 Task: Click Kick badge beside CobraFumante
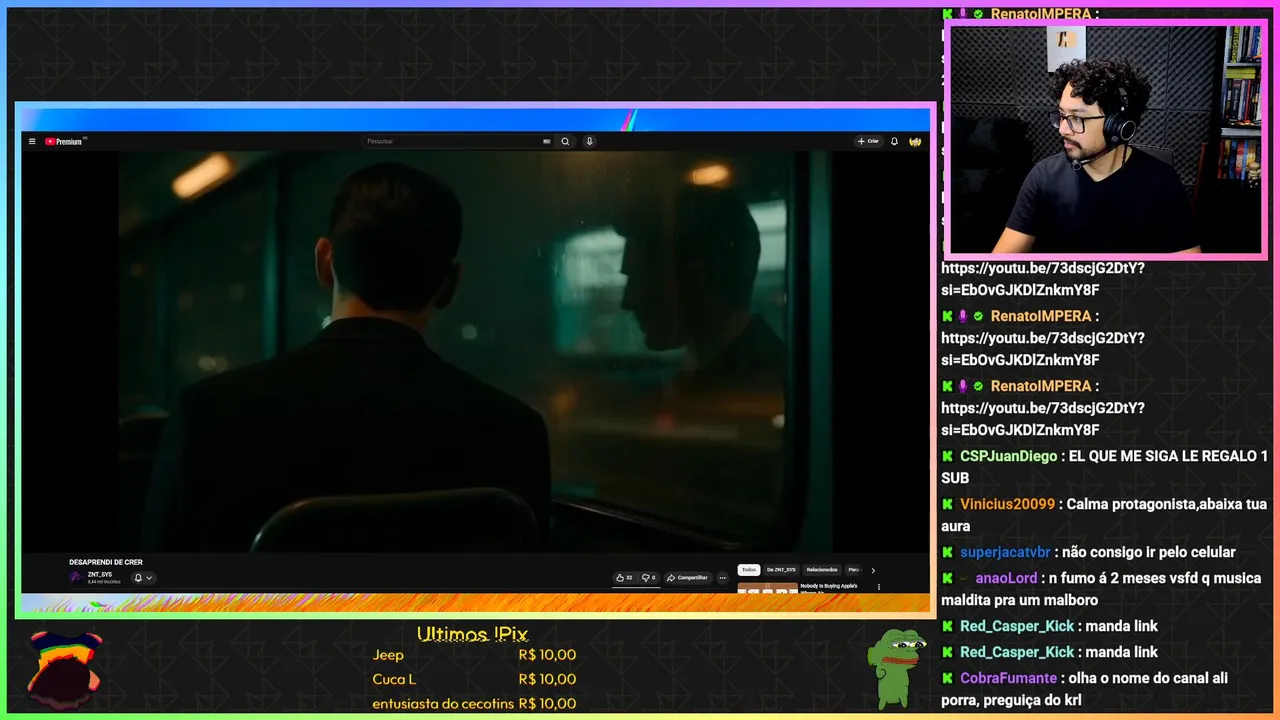pyautogui.click(x=948, y=678)
